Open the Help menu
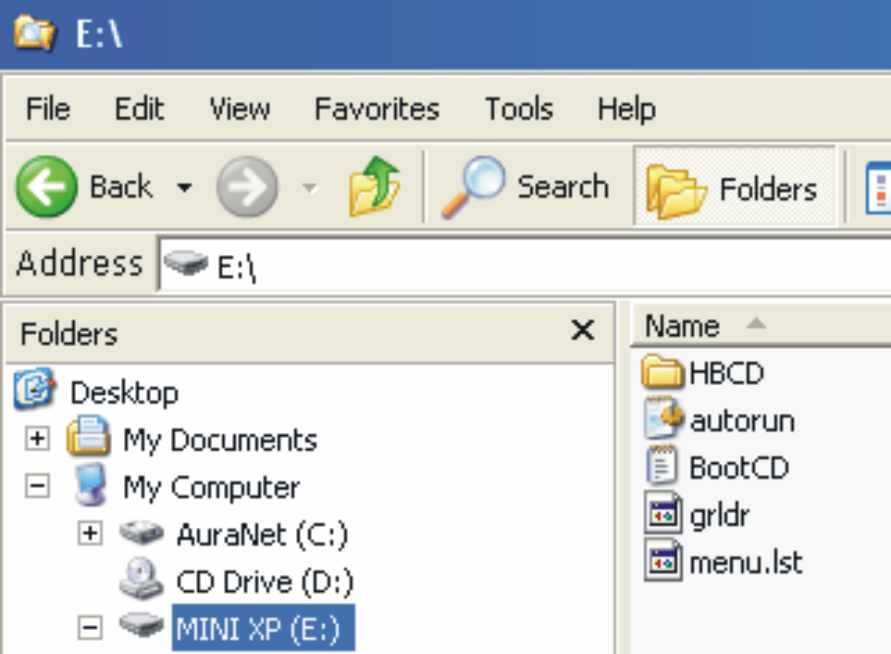The image size is (891, 654). [627, 109]
